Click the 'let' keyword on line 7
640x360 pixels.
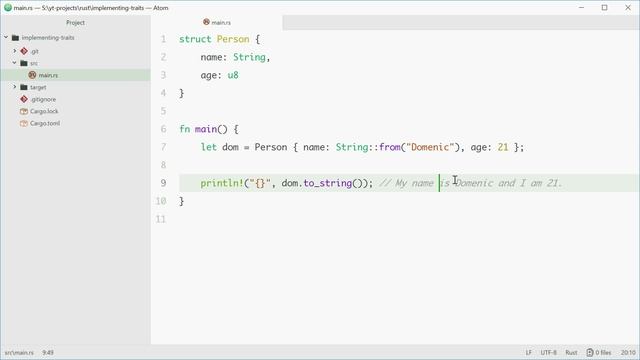[209, 147]
